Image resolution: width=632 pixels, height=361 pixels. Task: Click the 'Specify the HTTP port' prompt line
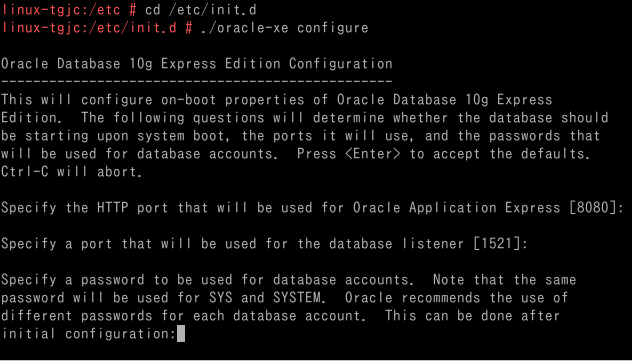point(312,207)
